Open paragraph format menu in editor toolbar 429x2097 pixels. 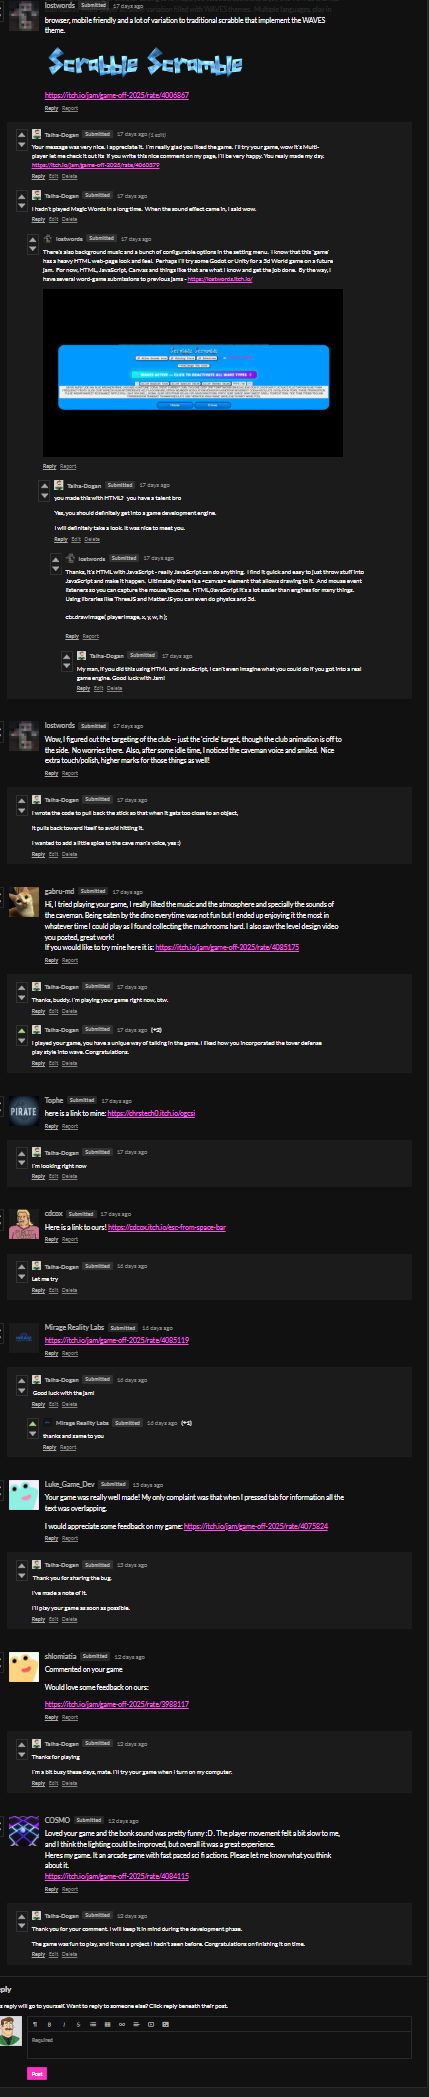coord(35,2024)
